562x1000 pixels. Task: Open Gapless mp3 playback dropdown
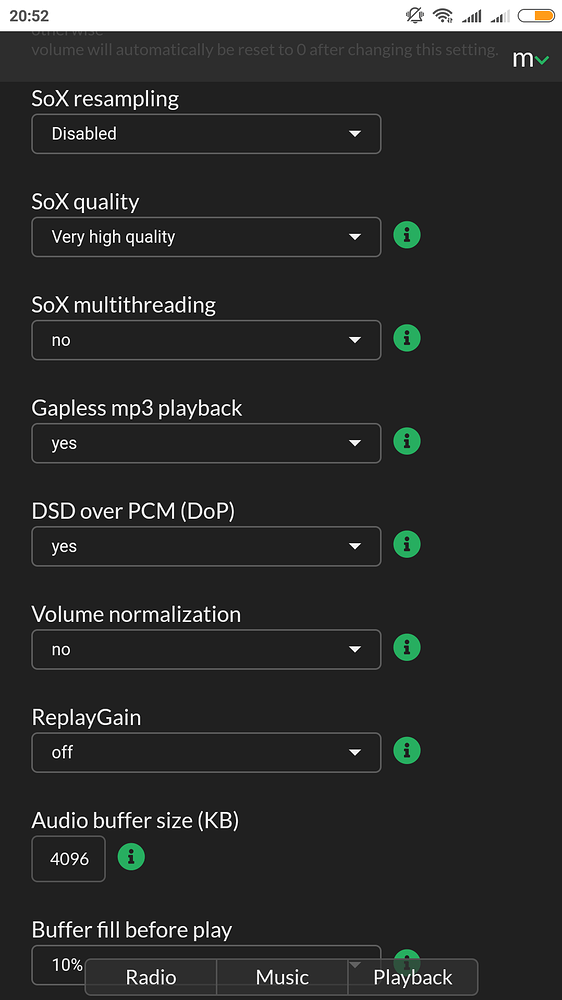(206, 443)
